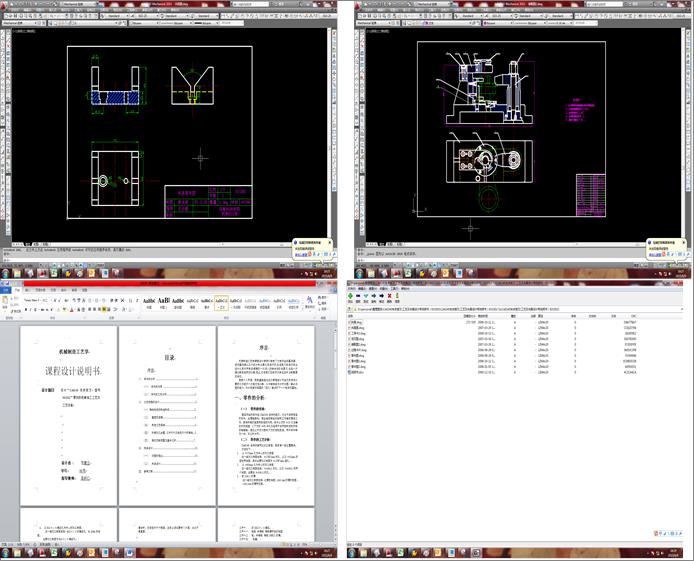
Task: Switch to Insert tab in Word ribbon
Action: [27, 290]
